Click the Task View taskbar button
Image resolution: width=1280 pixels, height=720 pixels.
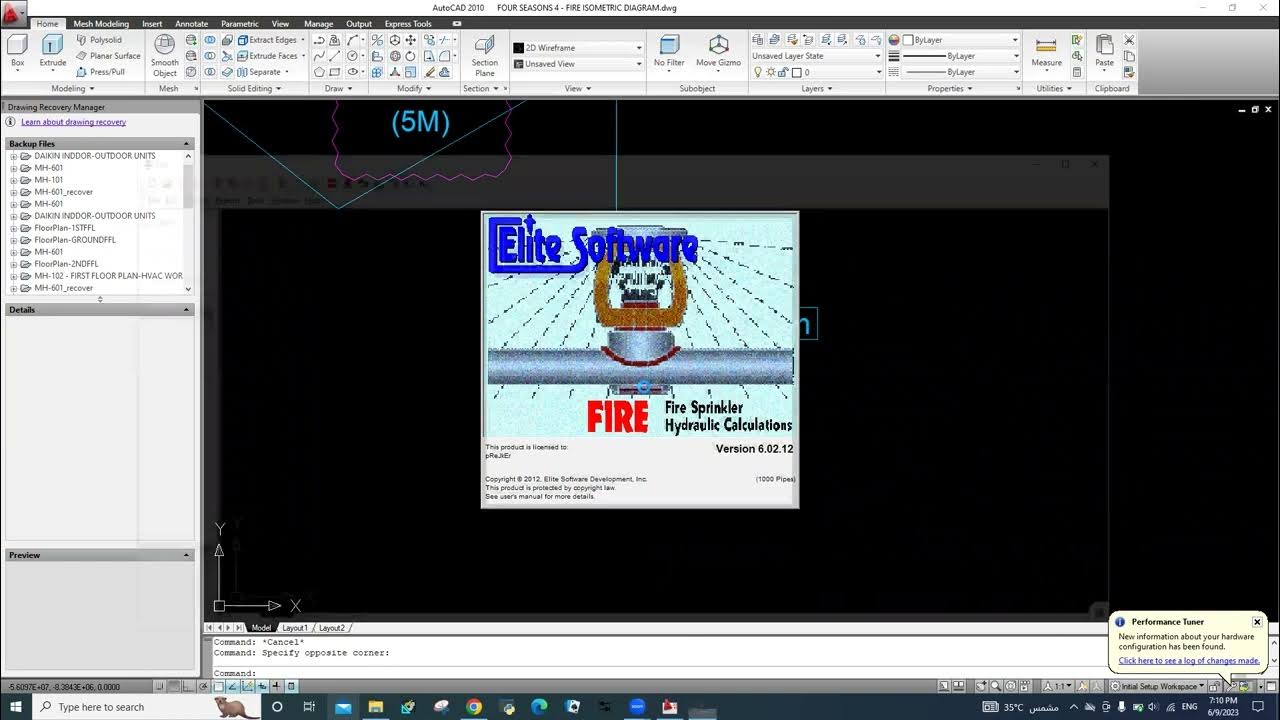[310, 707]
